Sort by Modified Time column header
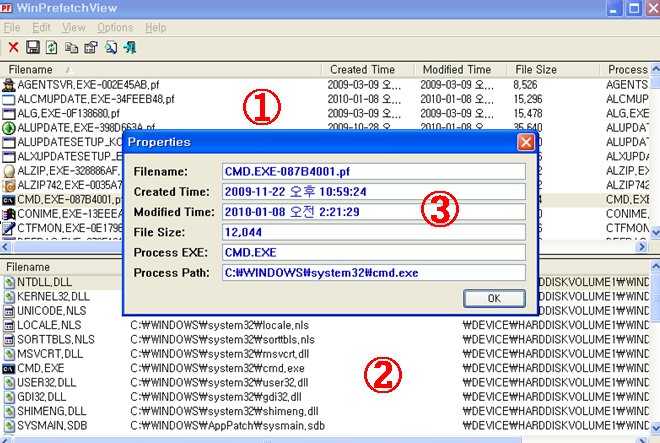This screenshot has height=443, width=660. point(460,69)
